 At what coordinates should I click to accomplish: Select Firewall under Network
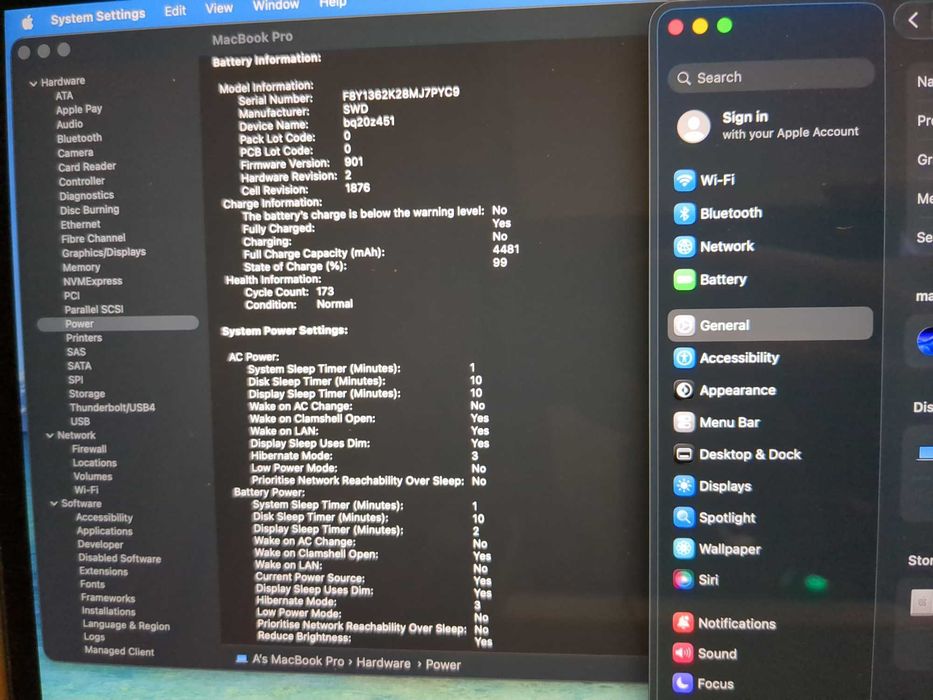click(x=89, y=449)
